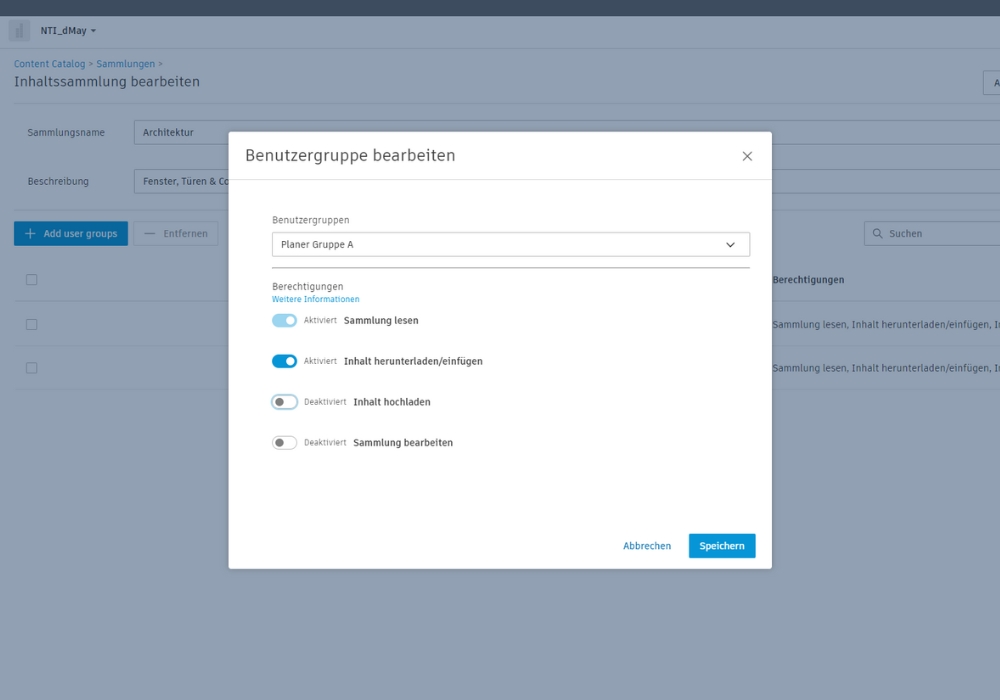Click the search magnifier icon
This screenshot has width=1000, height=700.
877,234
